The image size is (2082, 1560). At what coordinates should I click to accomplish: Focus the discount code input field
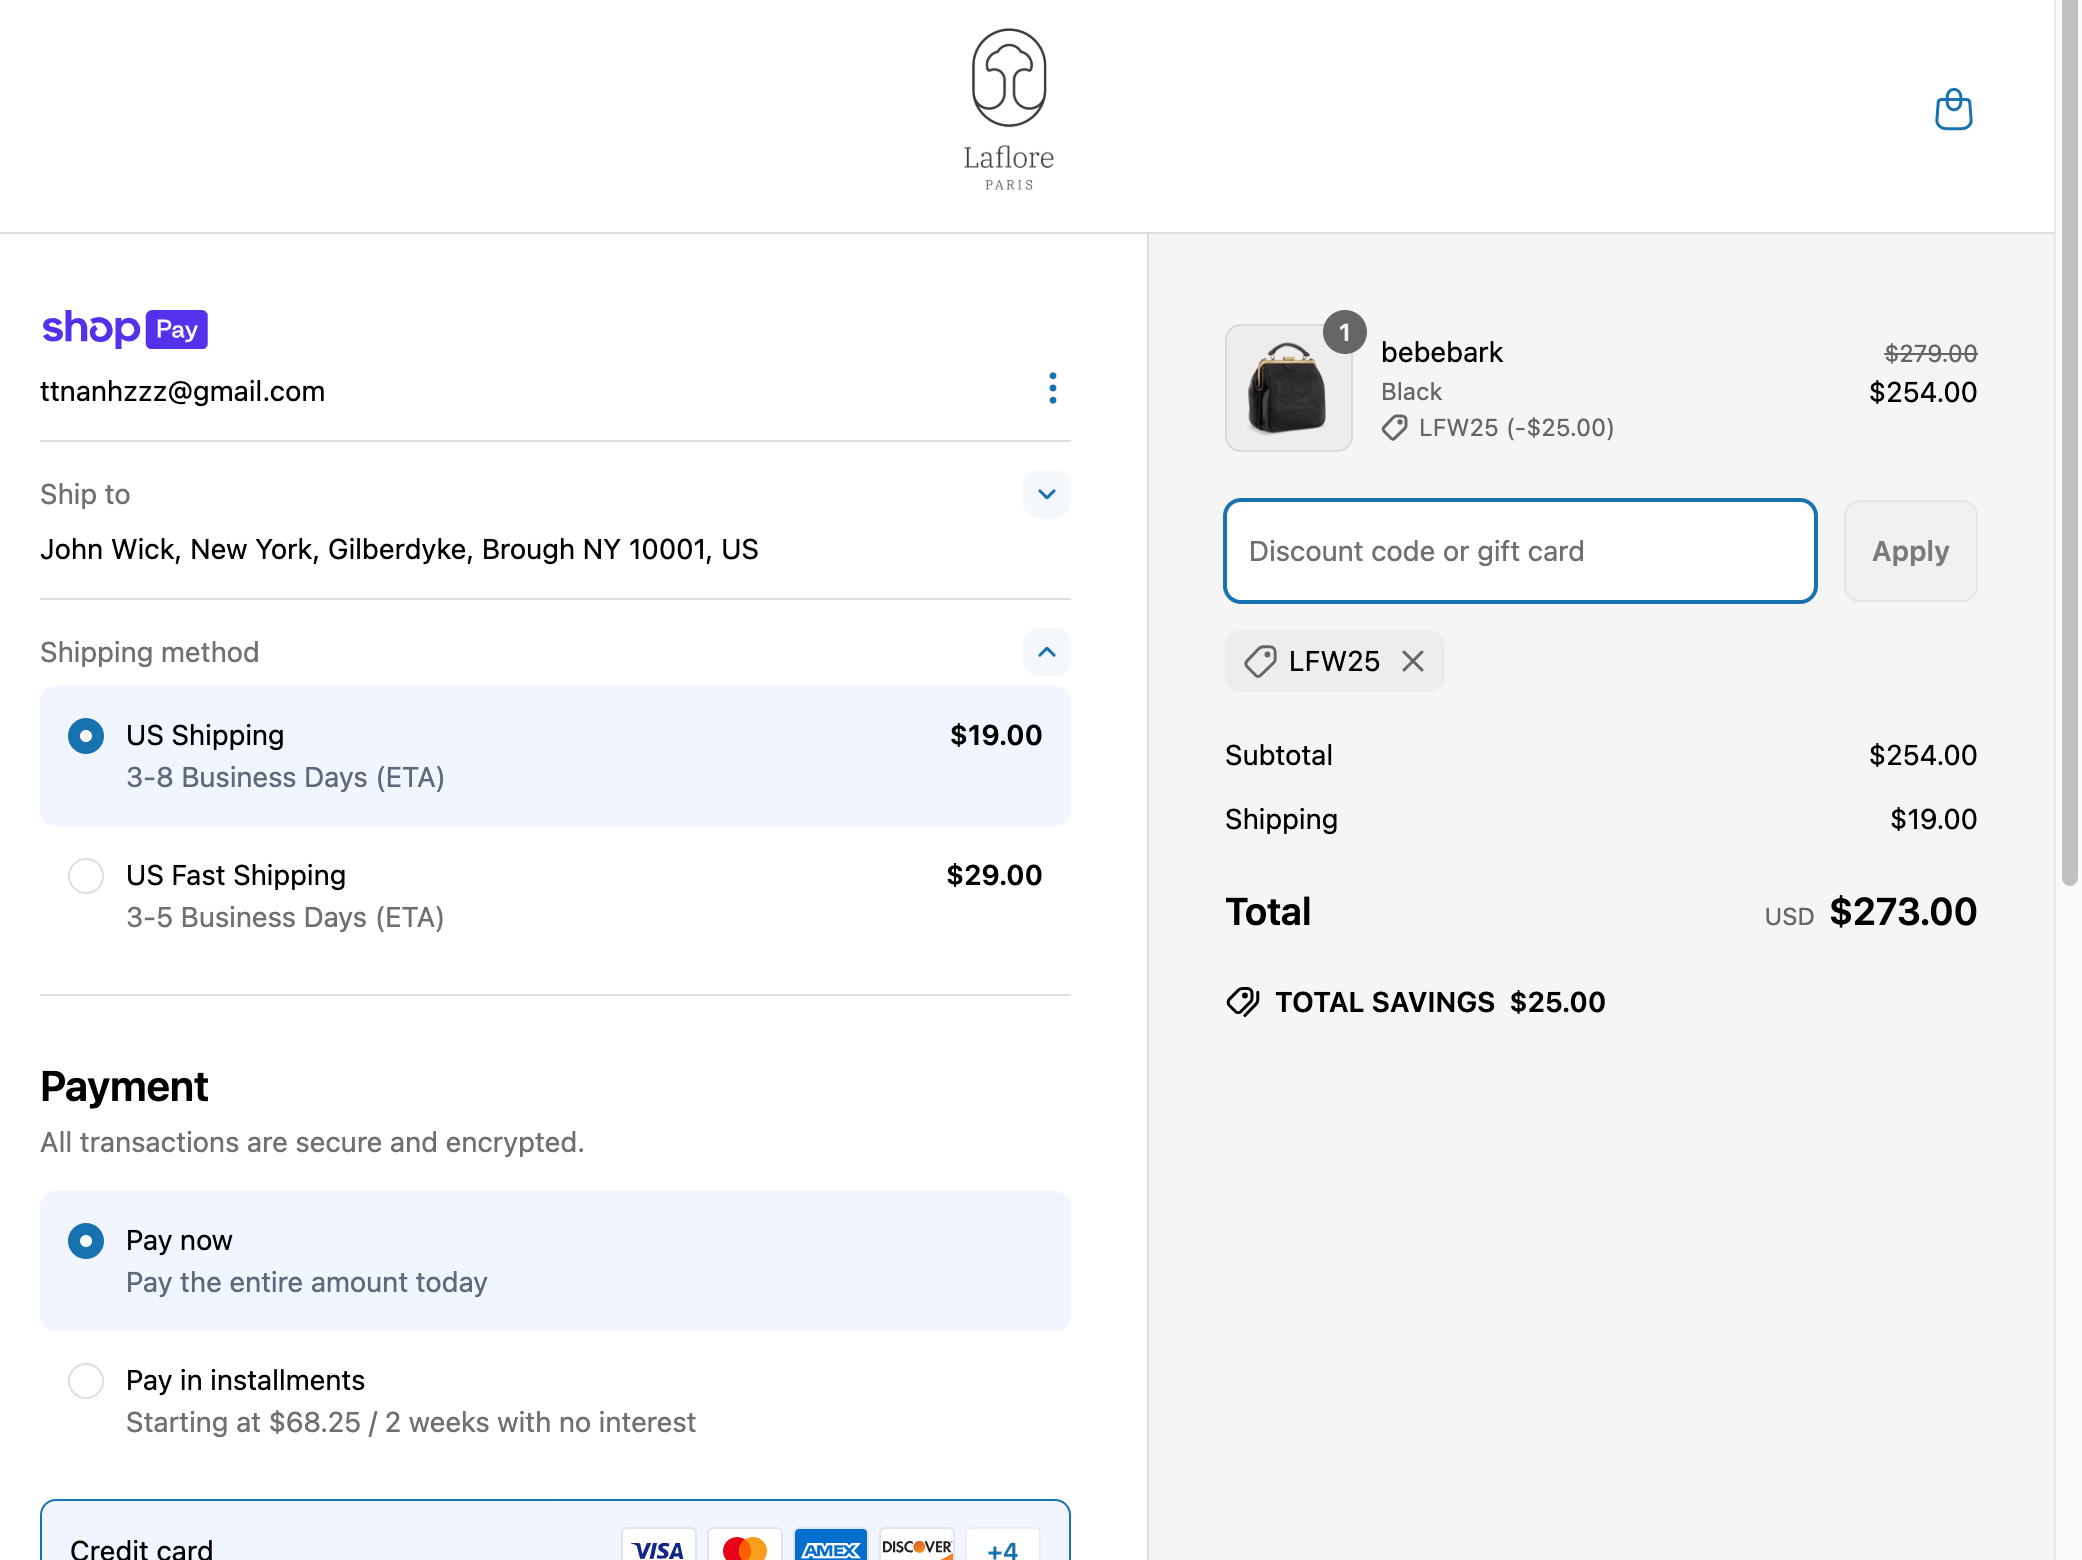click(x=1519, y=551)
